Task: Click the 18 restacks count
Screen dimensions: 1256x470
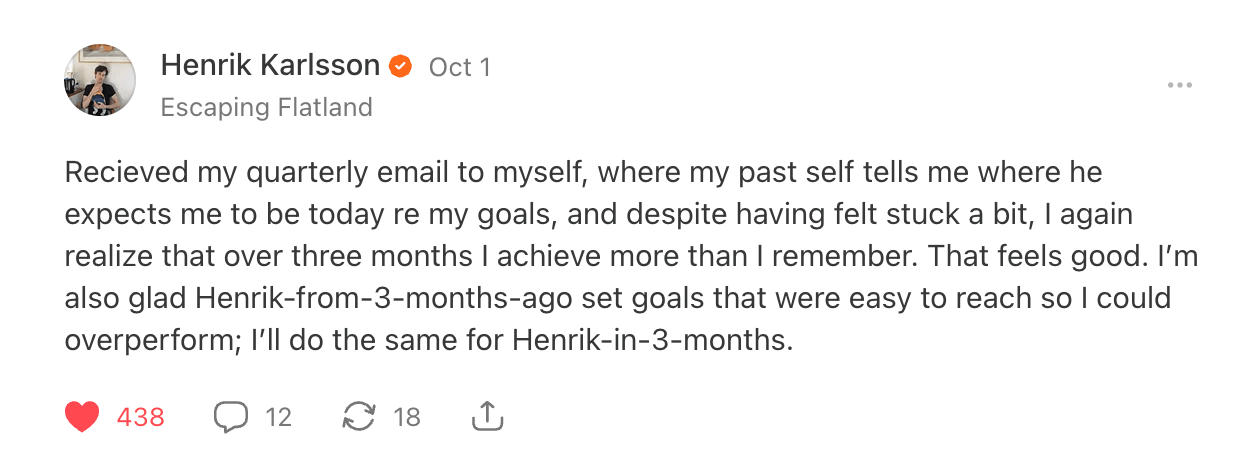Action: tap(407, 417)
